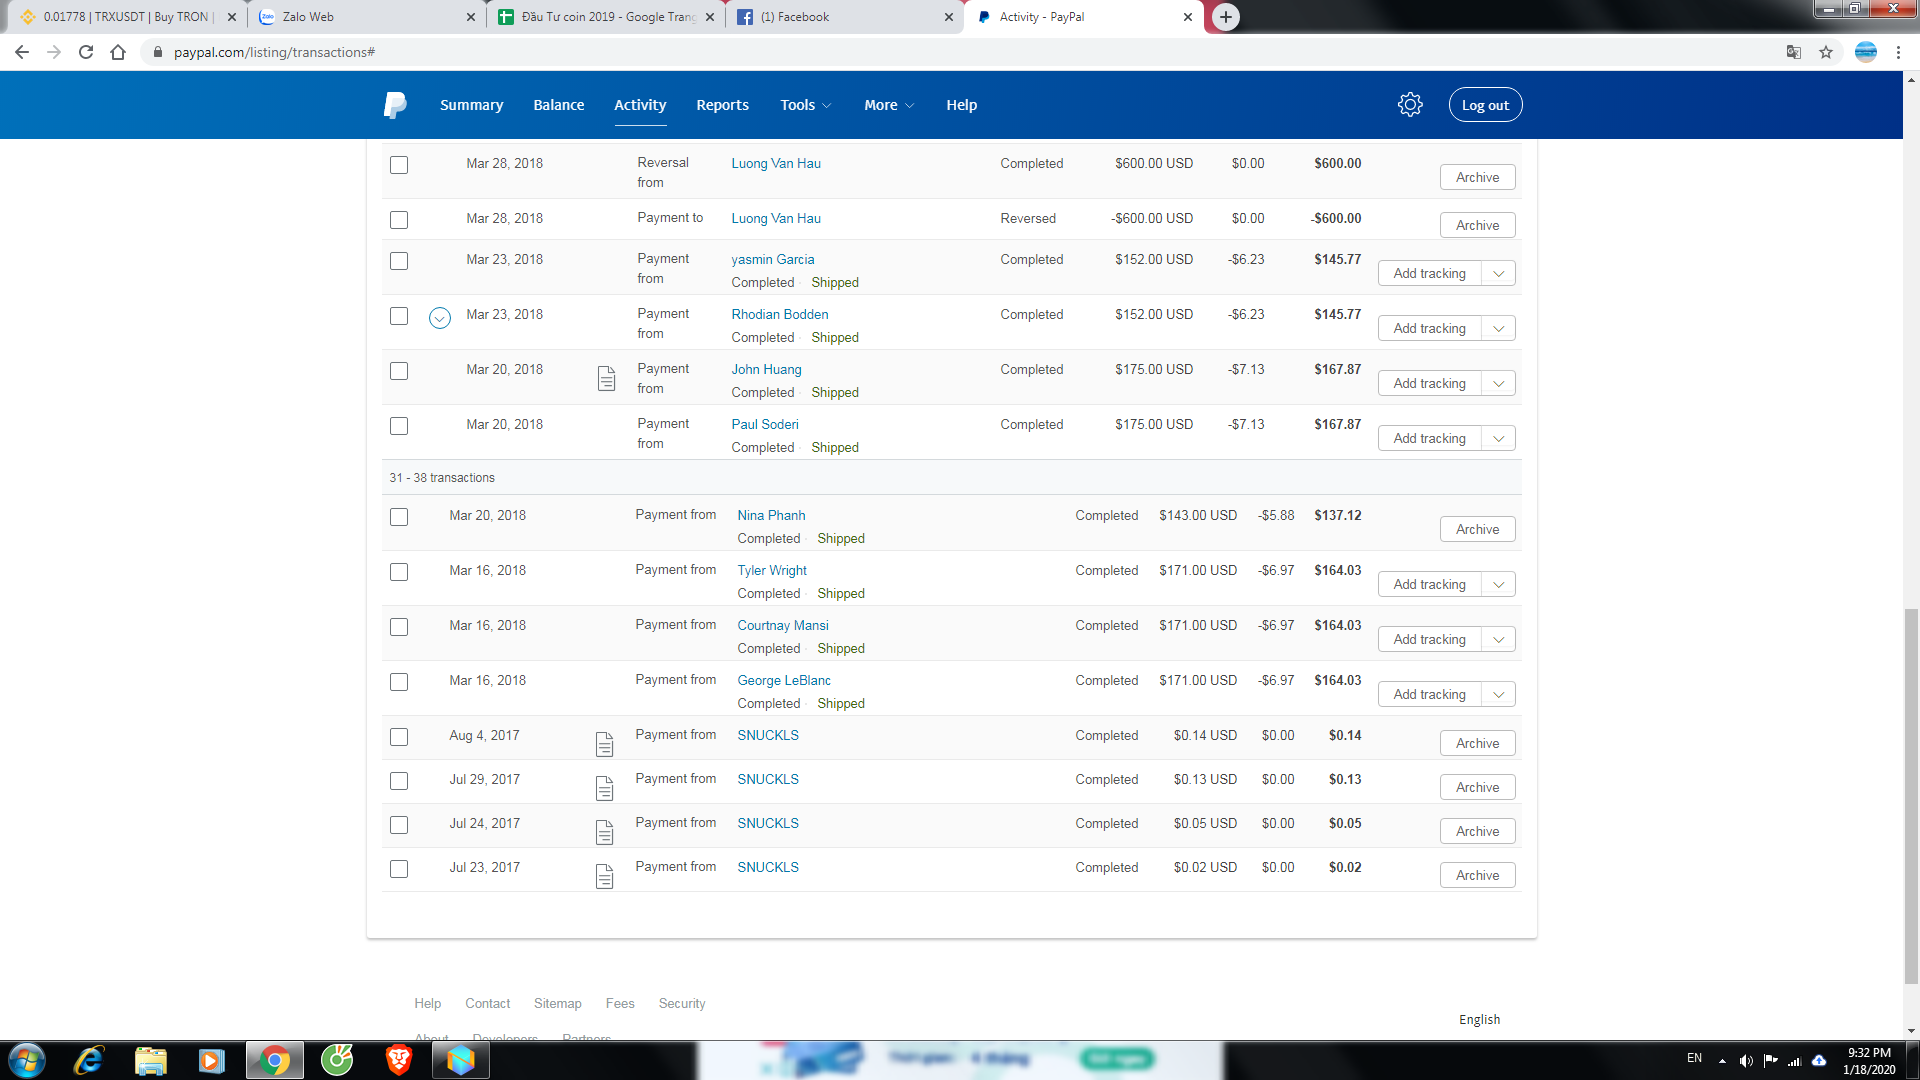The height and width of the screenshot is (1080, 1920).
Task: Tick checkbox for Jul 23, 2017 payment
Action: click(399, 869)
